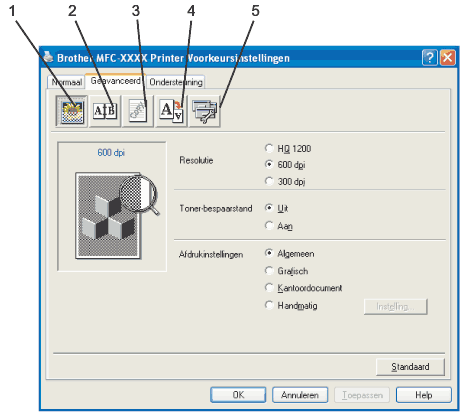Click the Standaard button
Viewport: 472px width, 416px height.
pos(410,367)
